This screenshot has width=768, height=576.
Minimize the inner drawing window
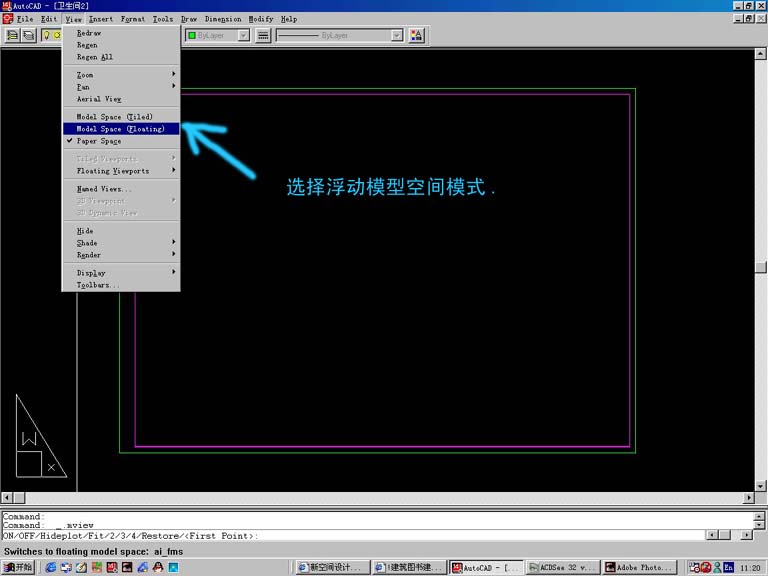click(x=739, y=18)
